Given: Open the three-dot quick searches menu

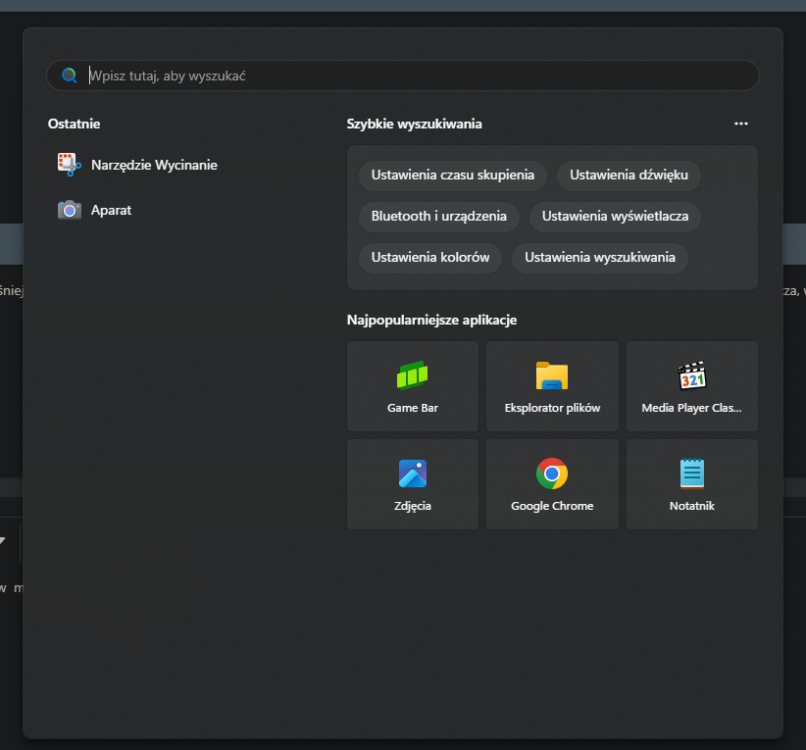Looking at the screenshot, I should (741, 124).
